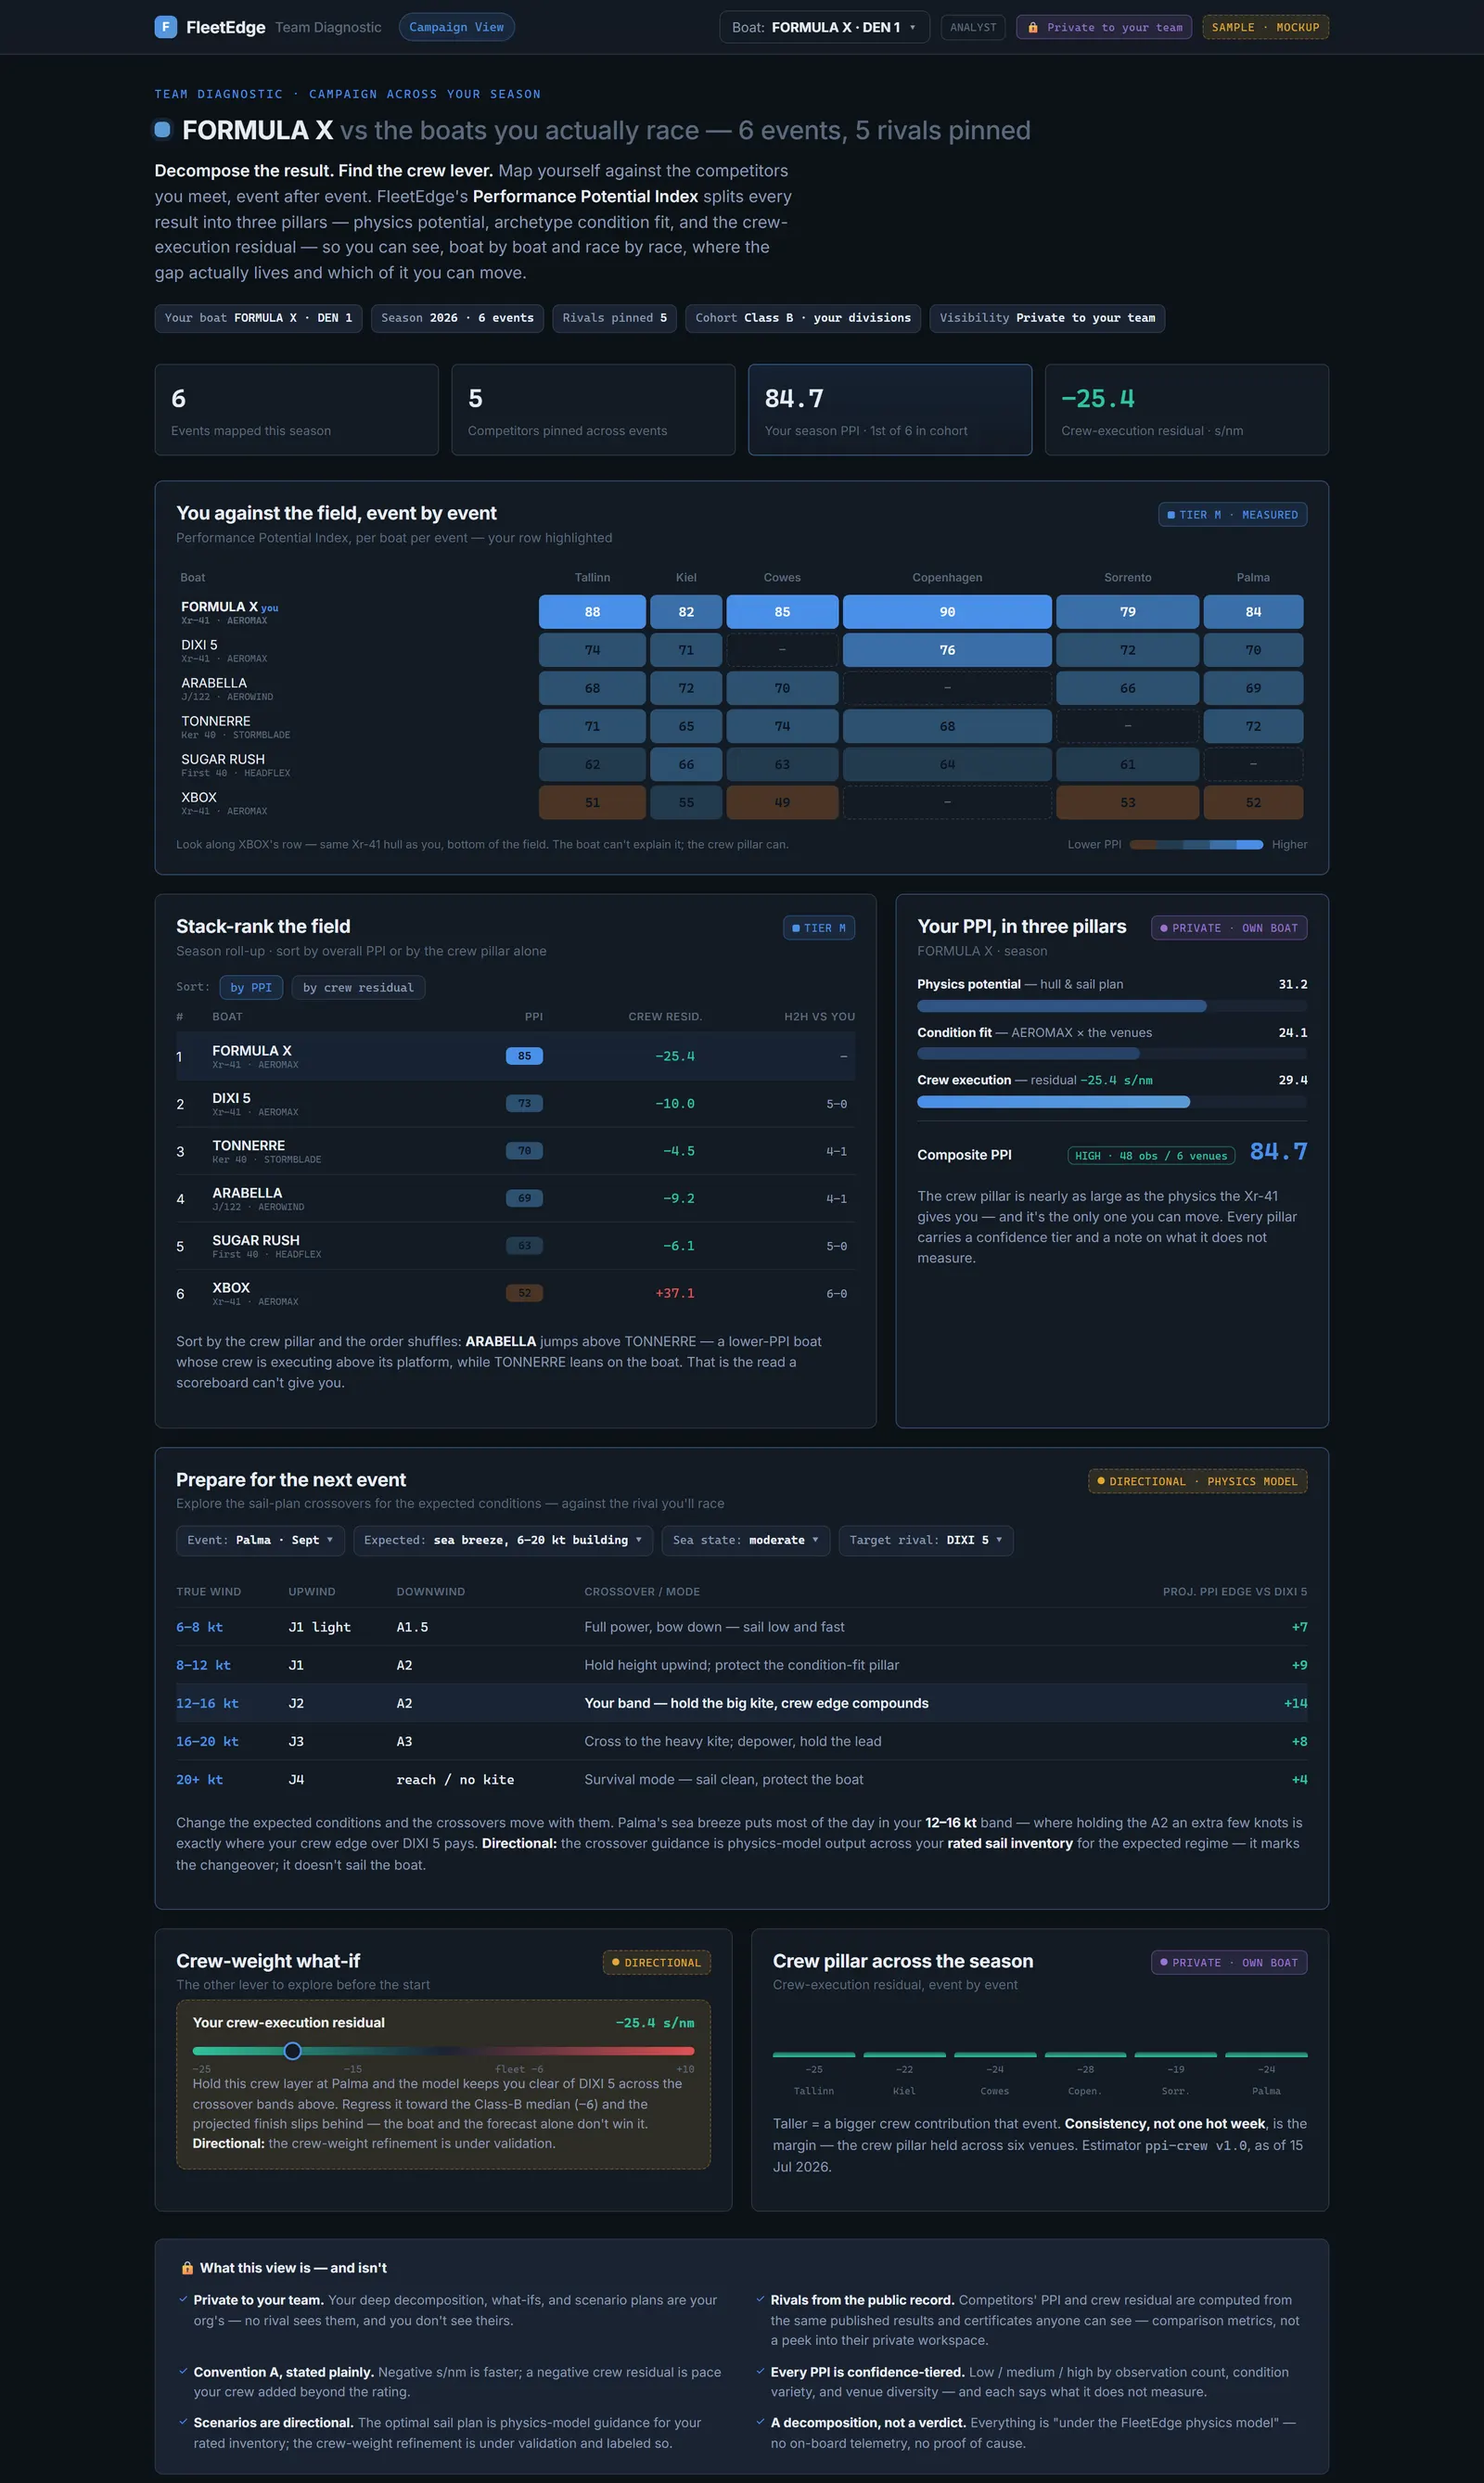This screenshot has height=2483, width=1484.
Task: Sort the stack-rank by PPI
Action: 251,988
